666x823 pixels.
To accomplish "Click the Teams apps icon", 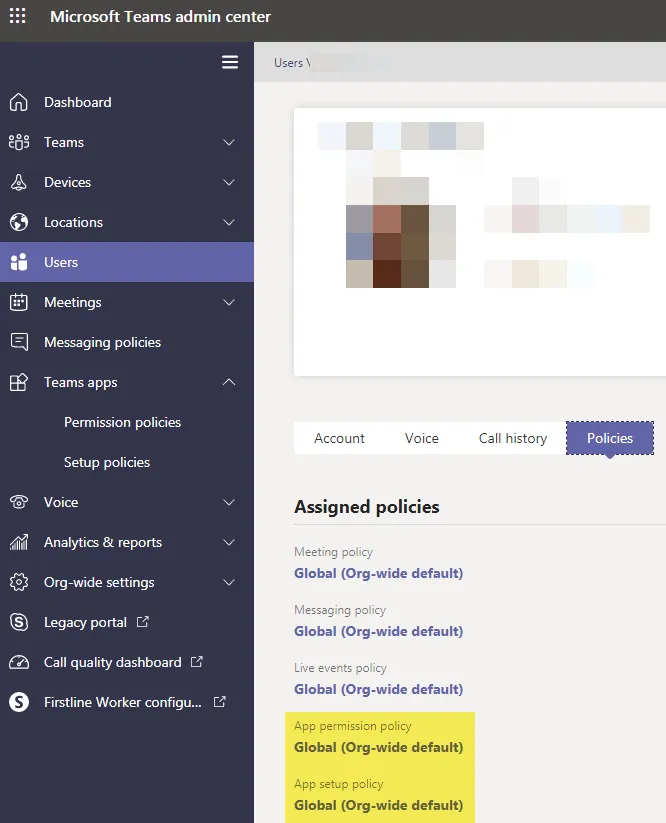I will [19, 382].
